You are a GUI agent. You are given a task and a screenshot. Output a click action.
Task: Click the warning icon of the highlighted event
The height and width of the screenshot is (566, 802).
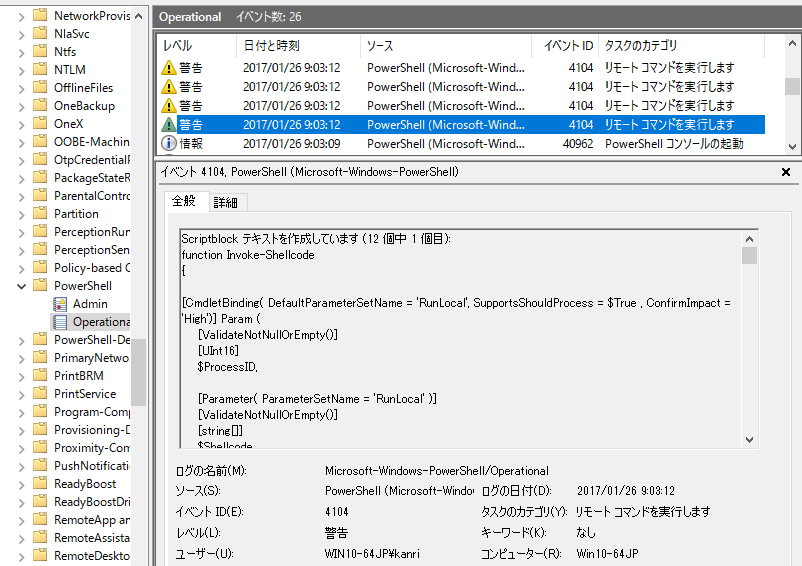coord(169,125)
